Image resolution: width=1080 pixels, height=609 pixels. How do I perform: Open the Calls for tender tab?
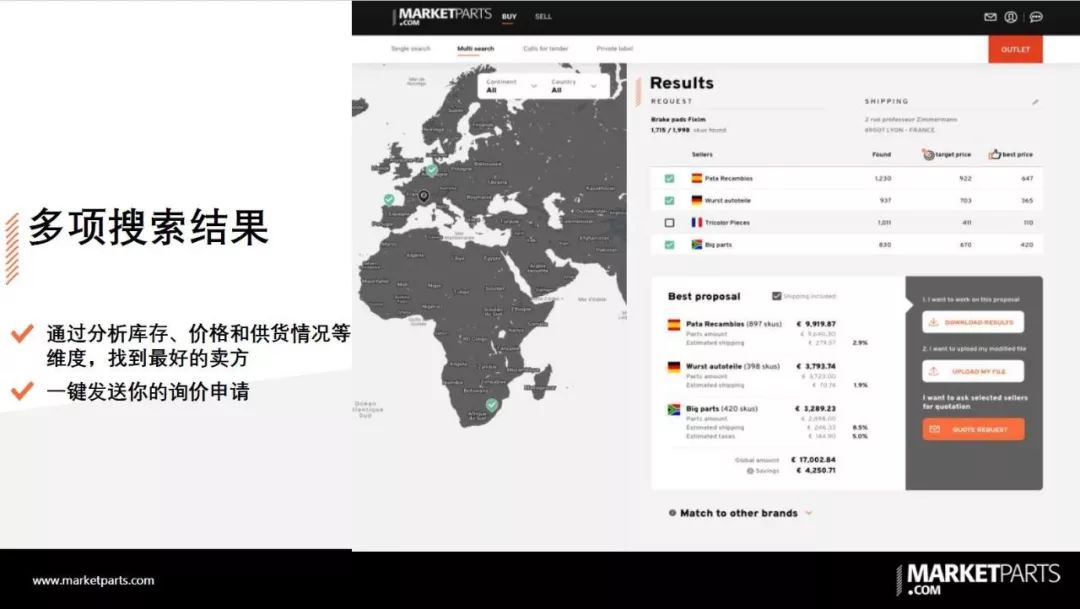point(546,49)
